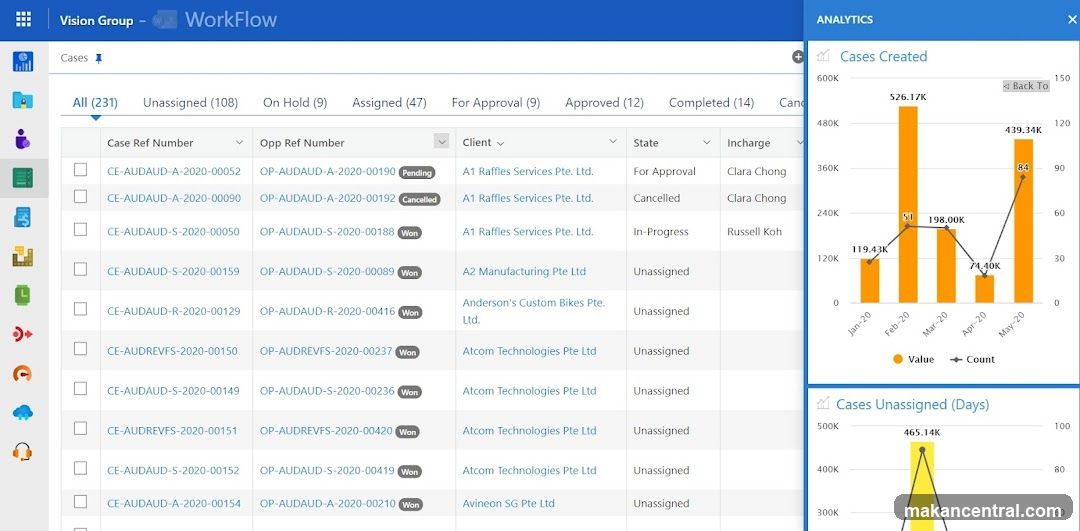This screenshot has height=531, width=1080.
Task: Switch to For Approval (9) tab
Action: pos(495,103)
